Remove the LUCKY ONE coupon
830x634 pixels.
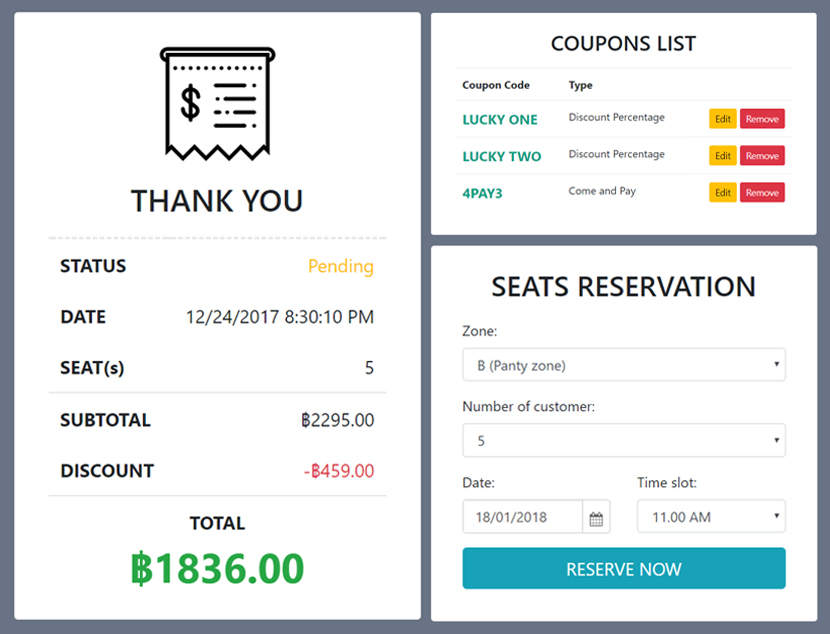click(x=762, y=118)
